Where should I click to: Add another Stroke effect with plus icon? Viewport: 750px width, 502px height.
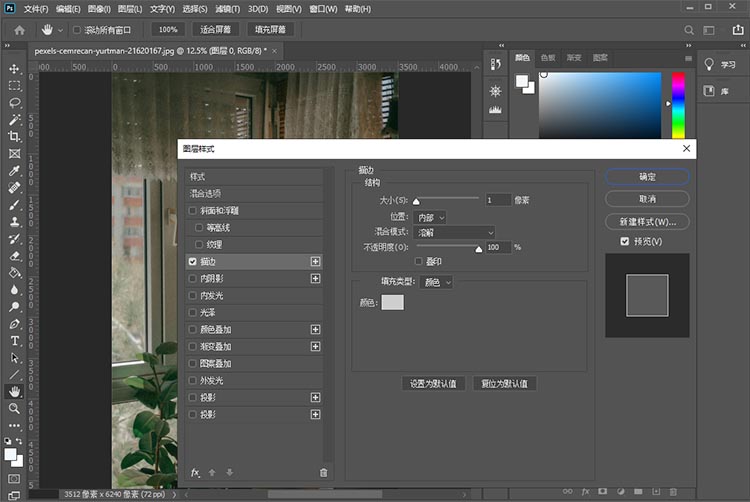click(316, 261)
